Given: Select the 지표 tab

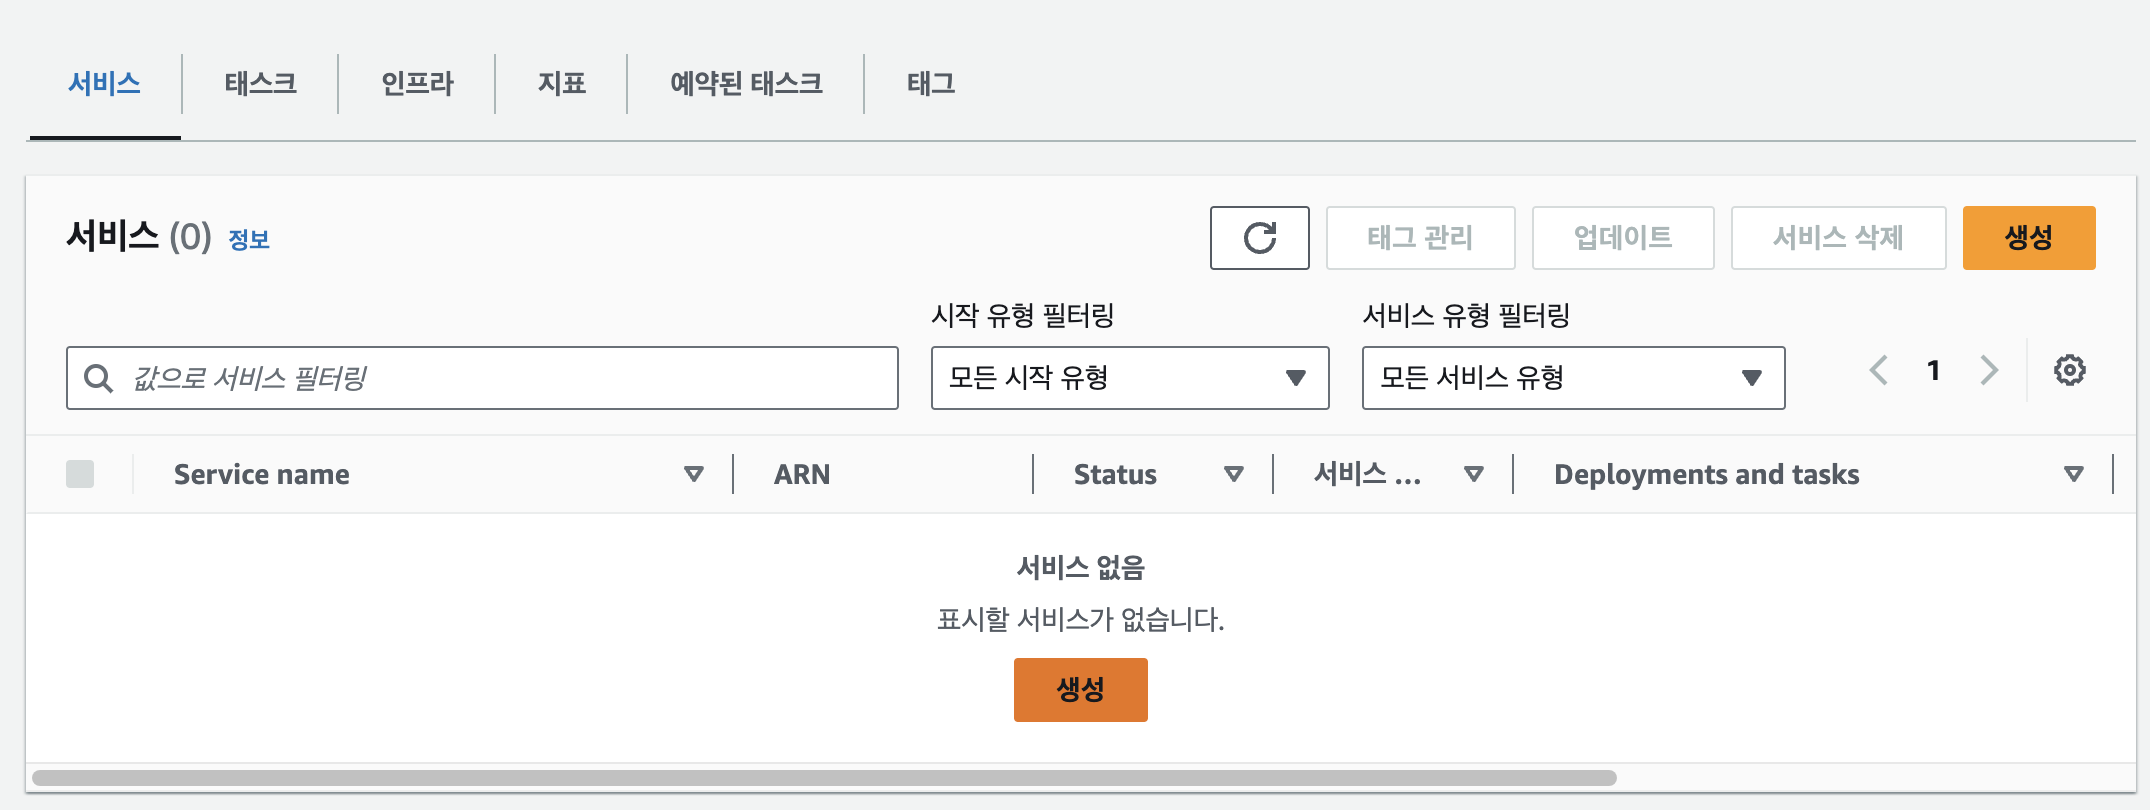Looking at the screenshot, I should (561, 84).
